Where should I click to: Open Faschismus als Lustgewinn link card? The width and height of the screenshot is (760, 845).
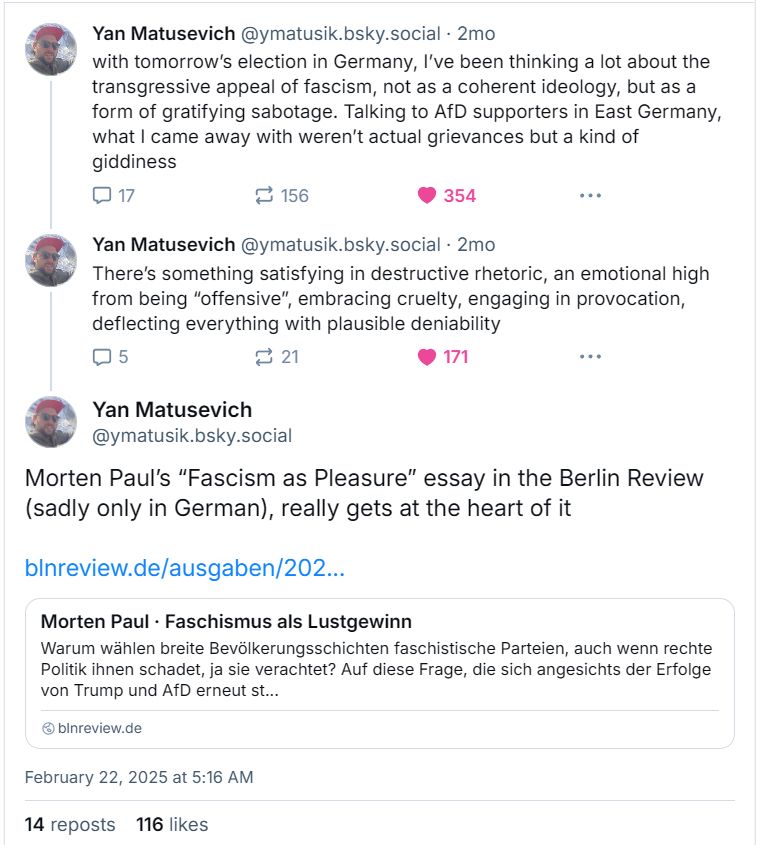pyautogui.click(x=379, y=673)
